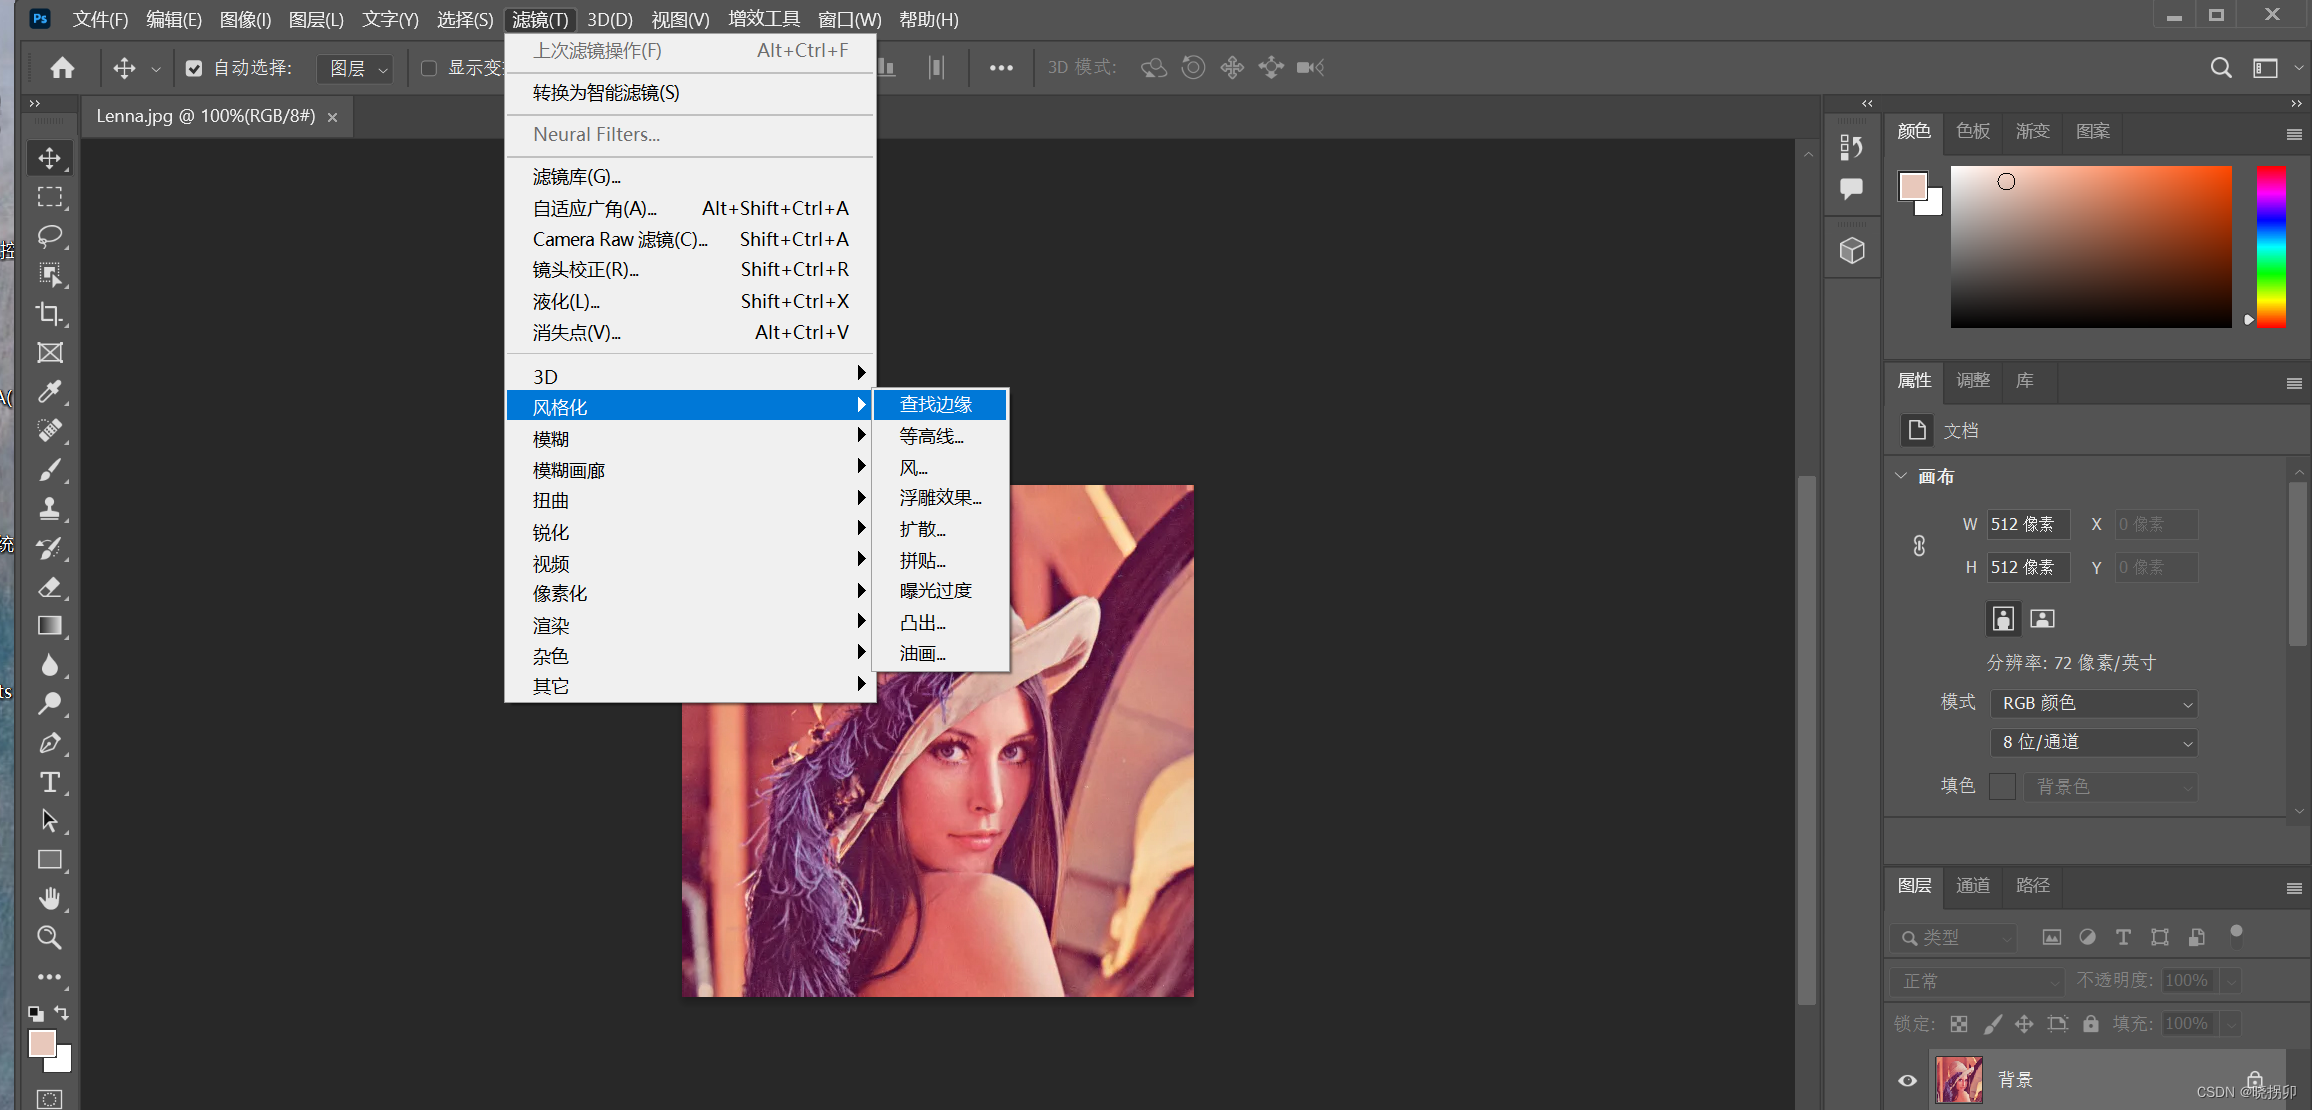The width and height of the screenshot is (2312, 1110).
Task: Select the Eraser tool
Action: point(49,587)
